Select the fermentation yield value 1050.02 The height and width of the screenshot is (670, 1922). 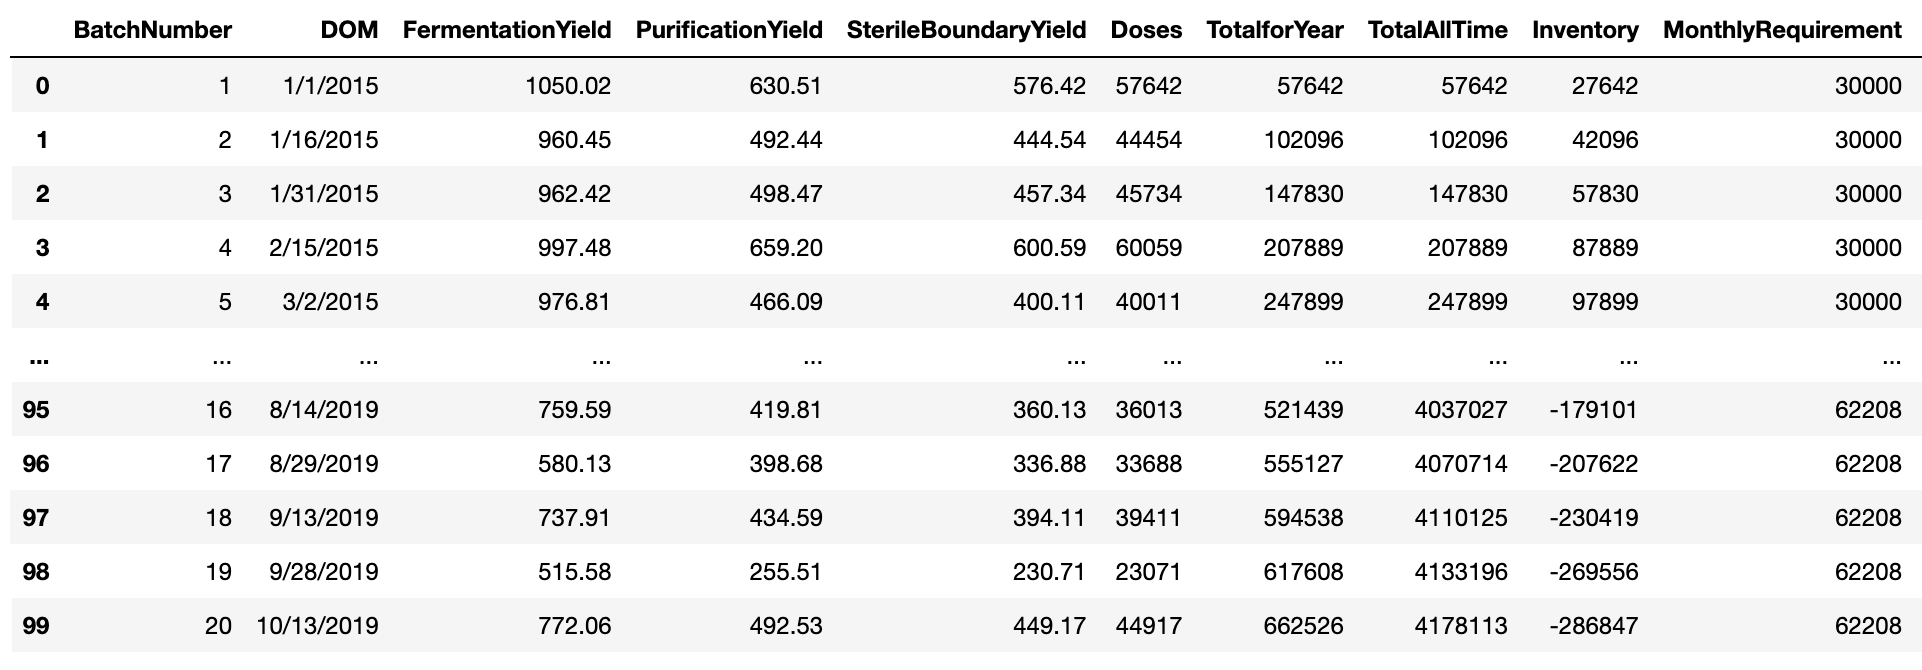point(567,86)
